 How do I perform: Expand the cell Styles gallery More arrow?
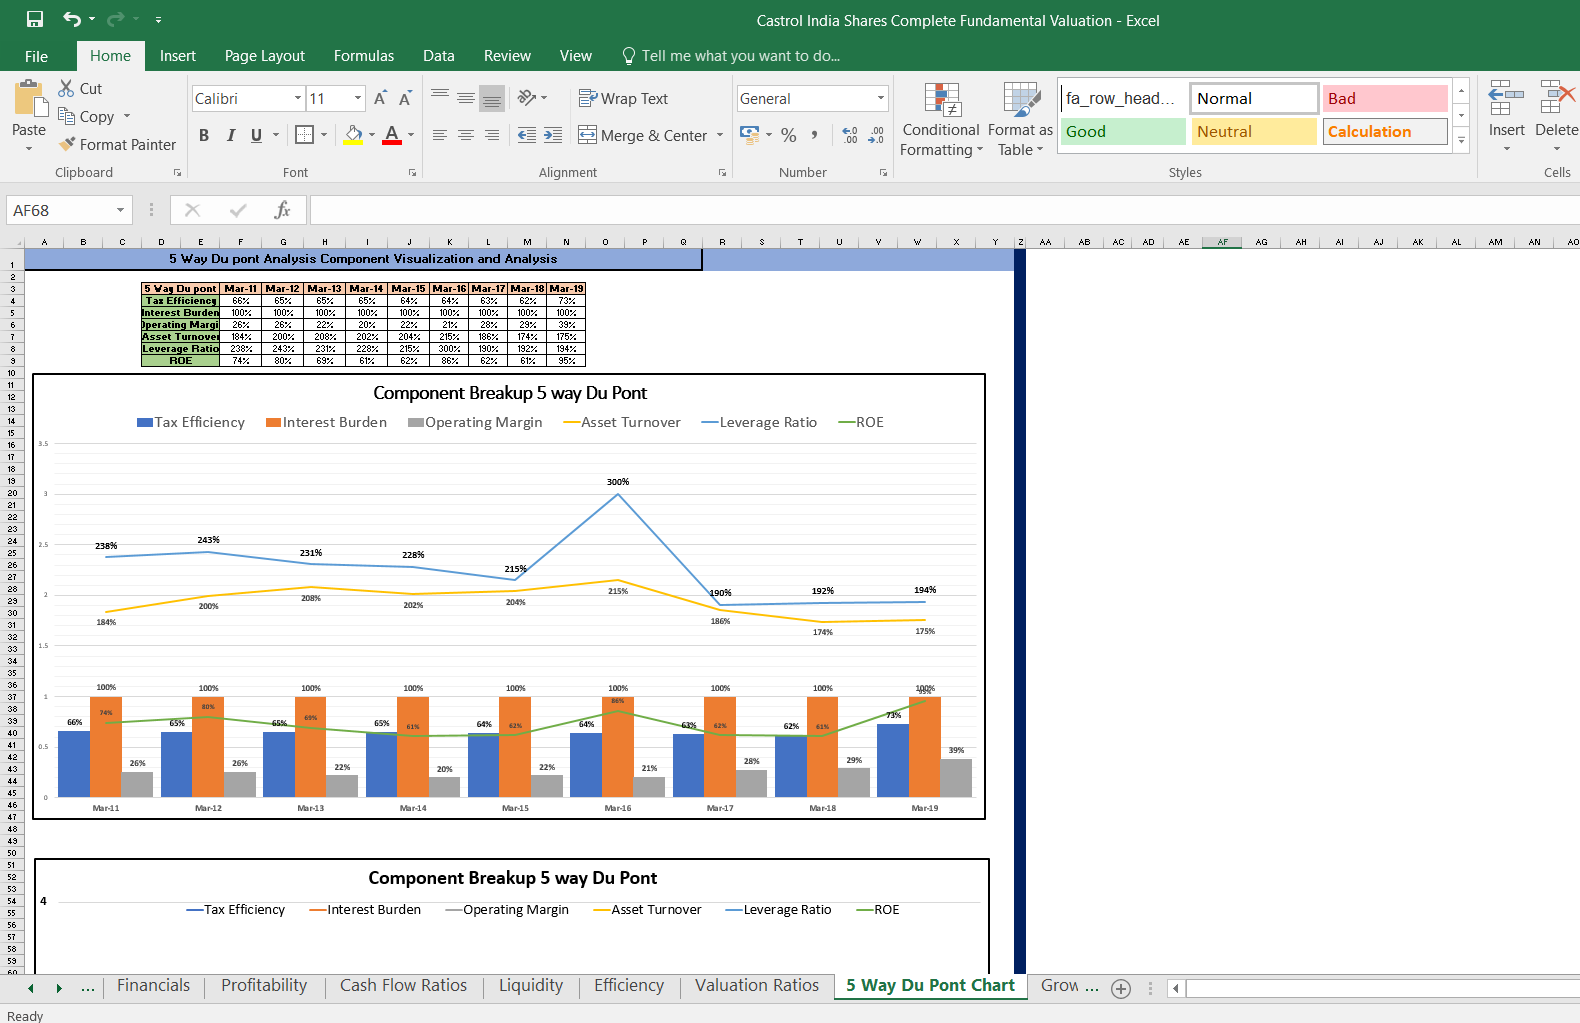pos(1462,140)
